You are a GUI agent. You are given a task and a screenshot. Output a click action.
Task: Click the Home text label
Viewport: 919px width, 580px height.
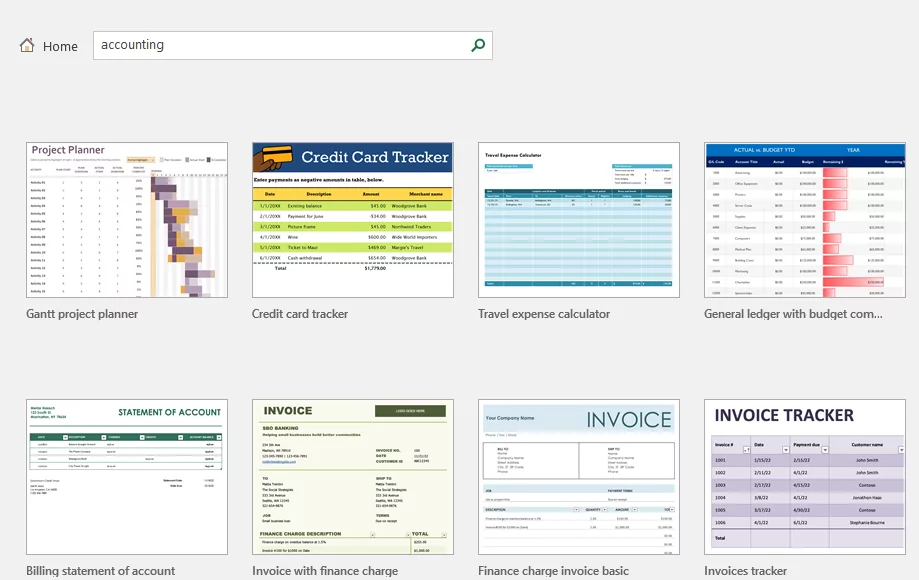[60, 46]
